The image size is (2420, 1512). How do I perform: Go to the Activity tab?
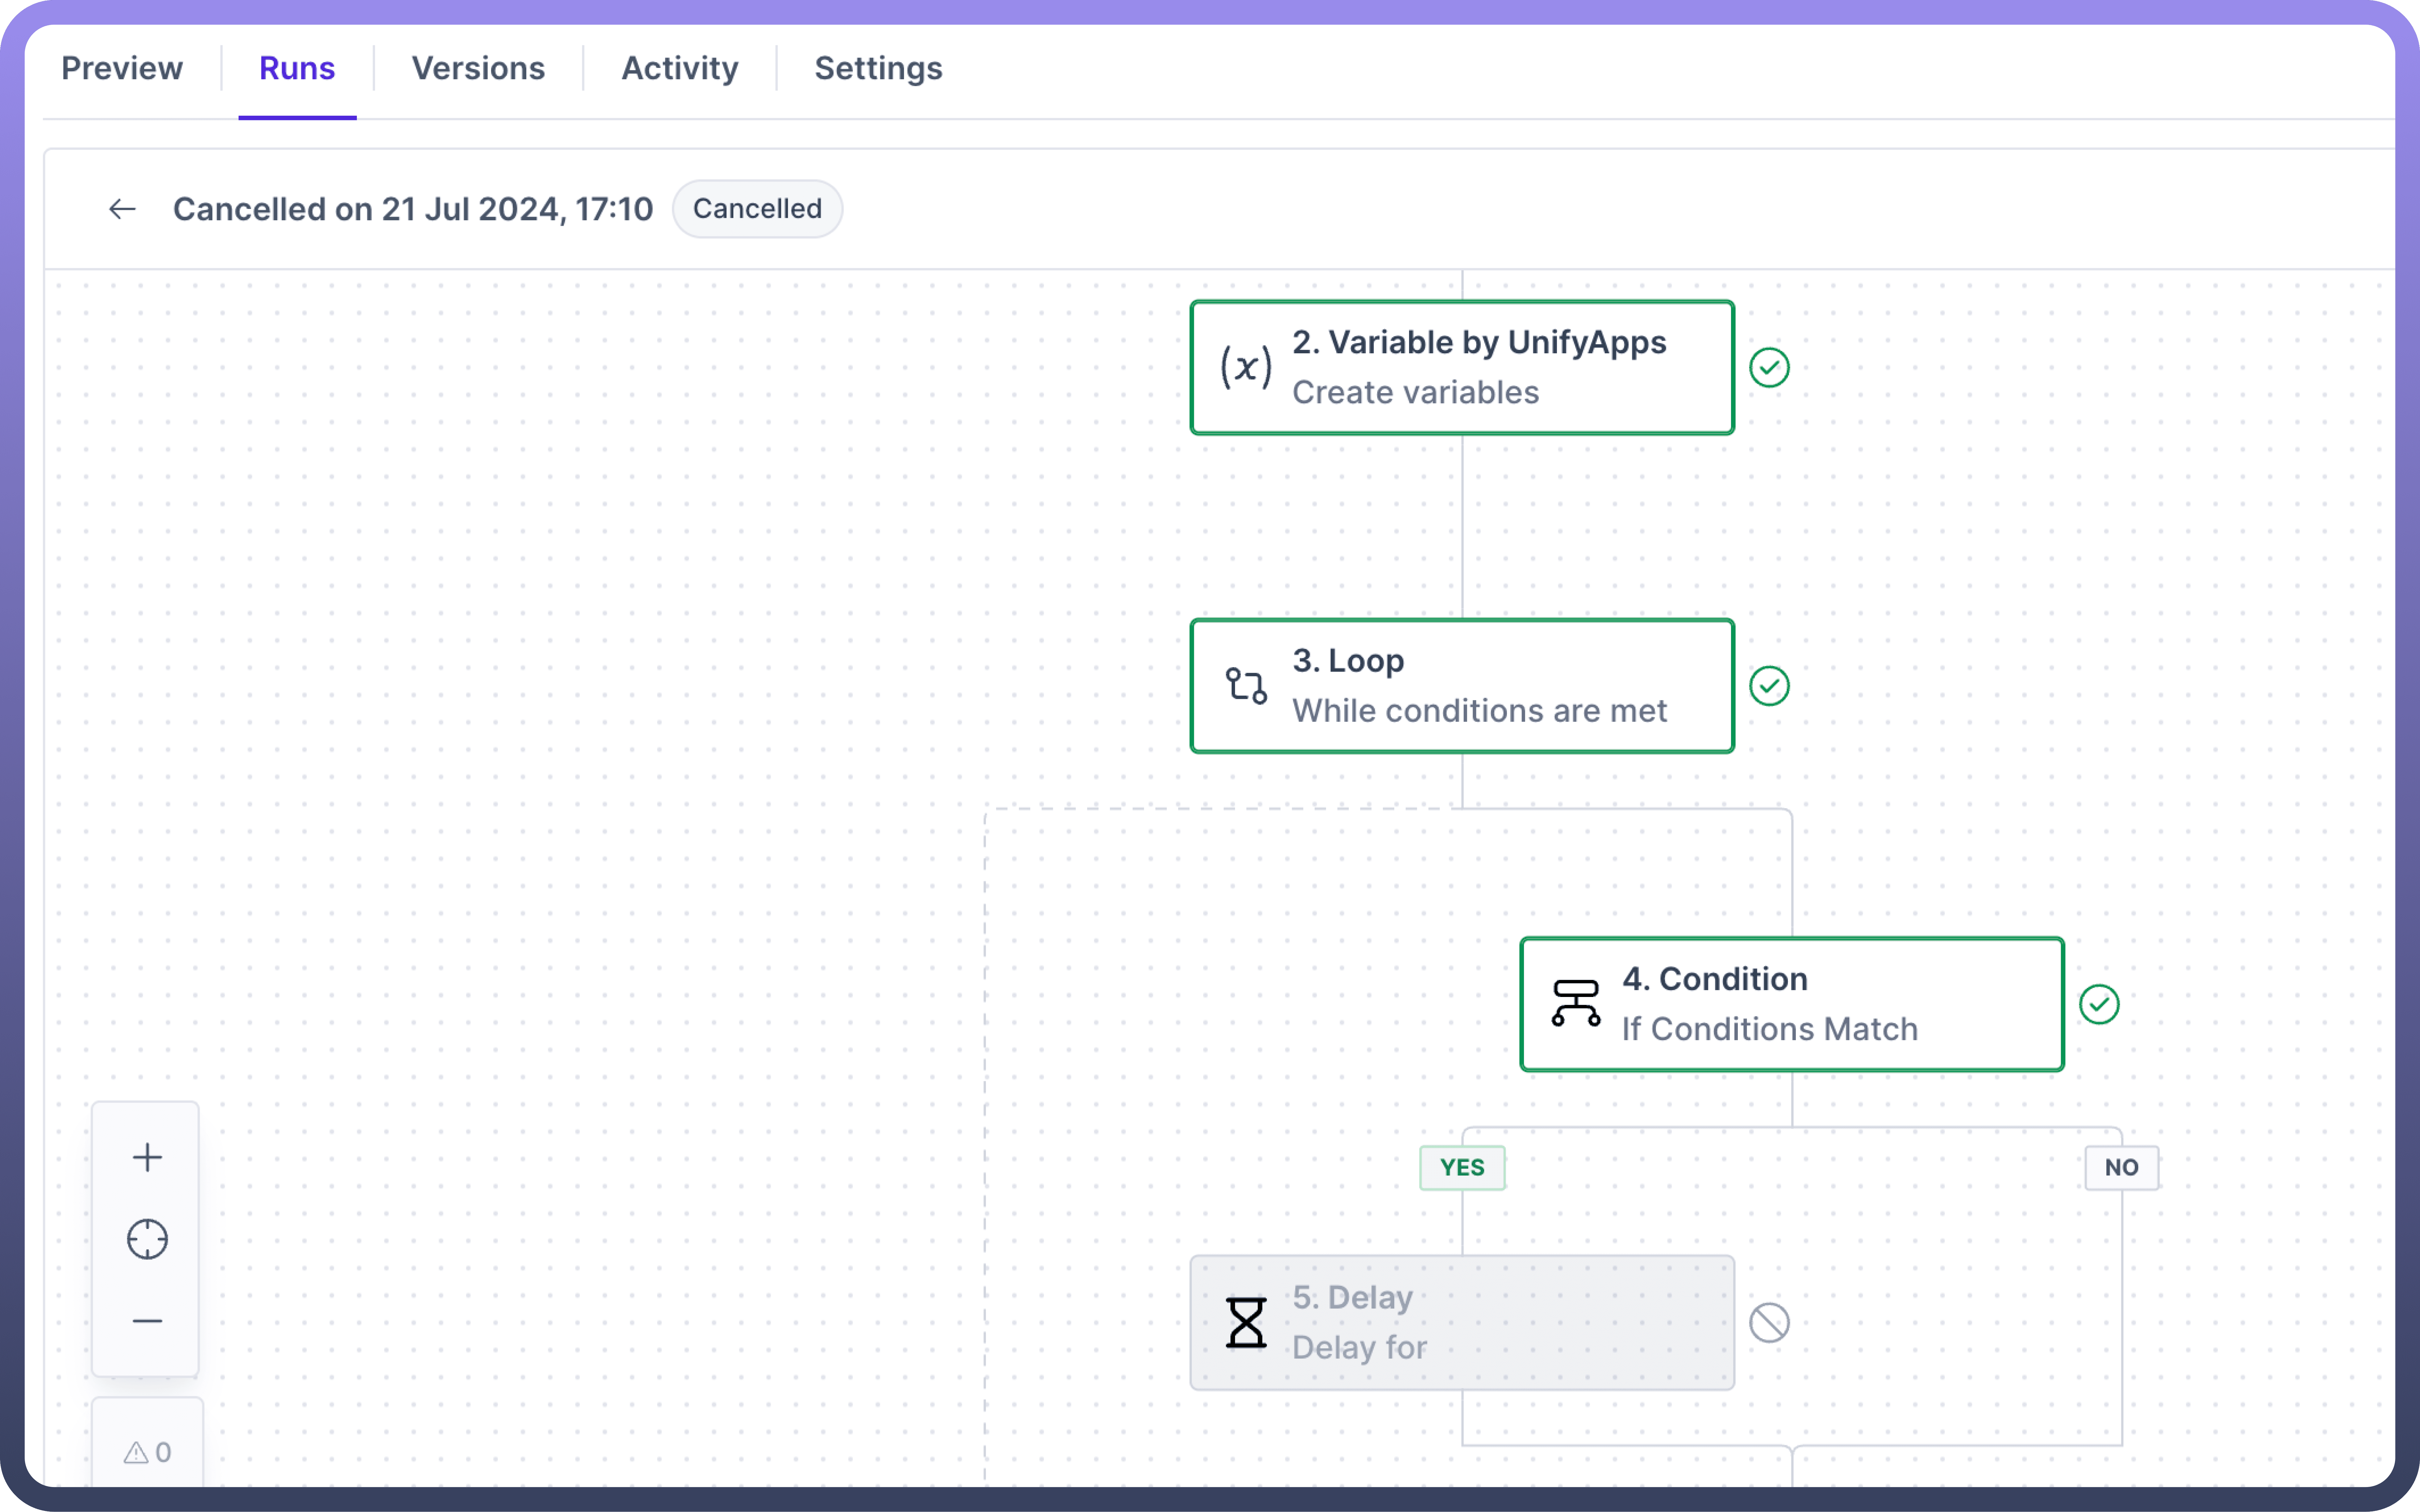[680, 68]
